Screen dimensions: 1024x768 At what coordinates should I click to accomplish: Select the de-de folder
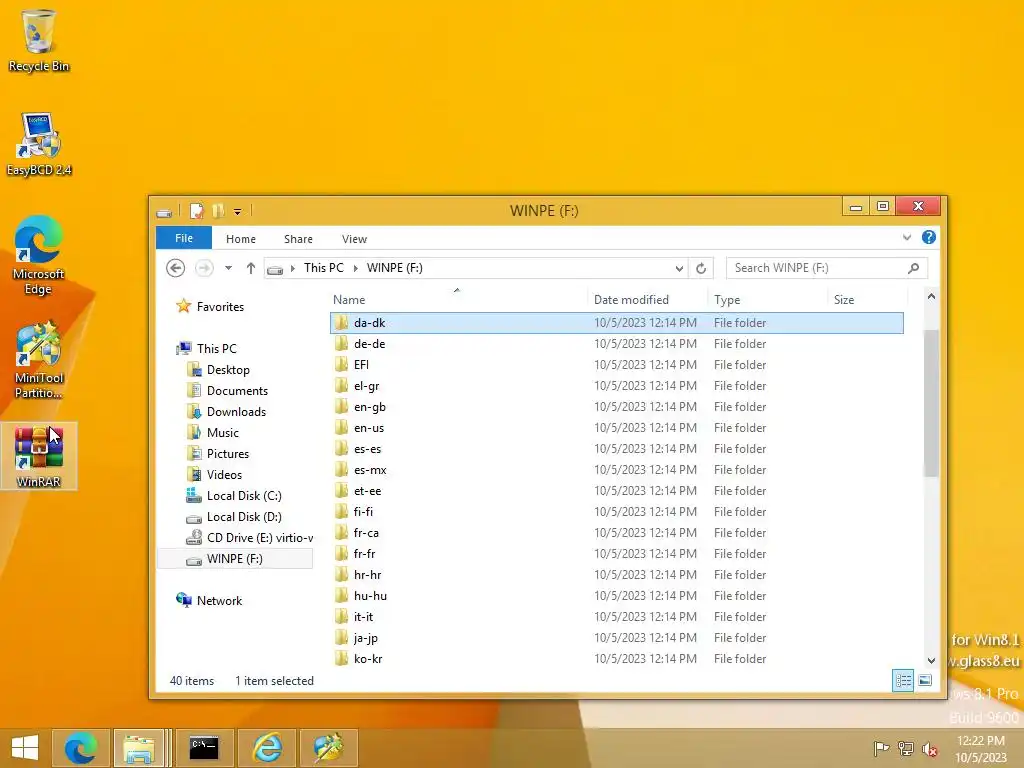point(616,344)
